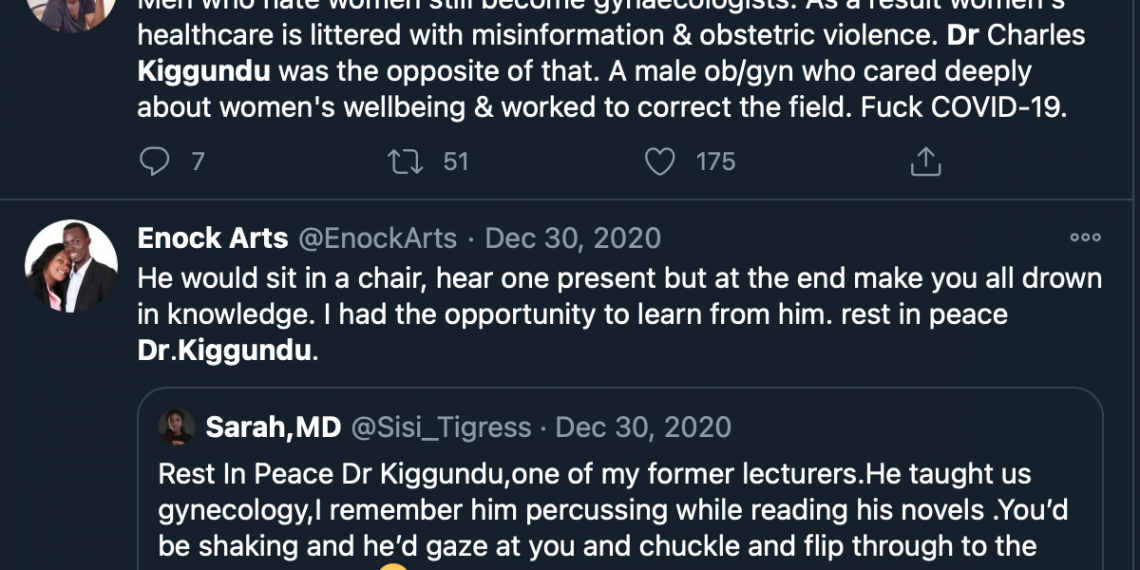The width and height of the screenshot is (1140, 570).
Task: Click the top tweet text mentioning COVID-19
Action: pyautogui.click(x=600, y=107)
